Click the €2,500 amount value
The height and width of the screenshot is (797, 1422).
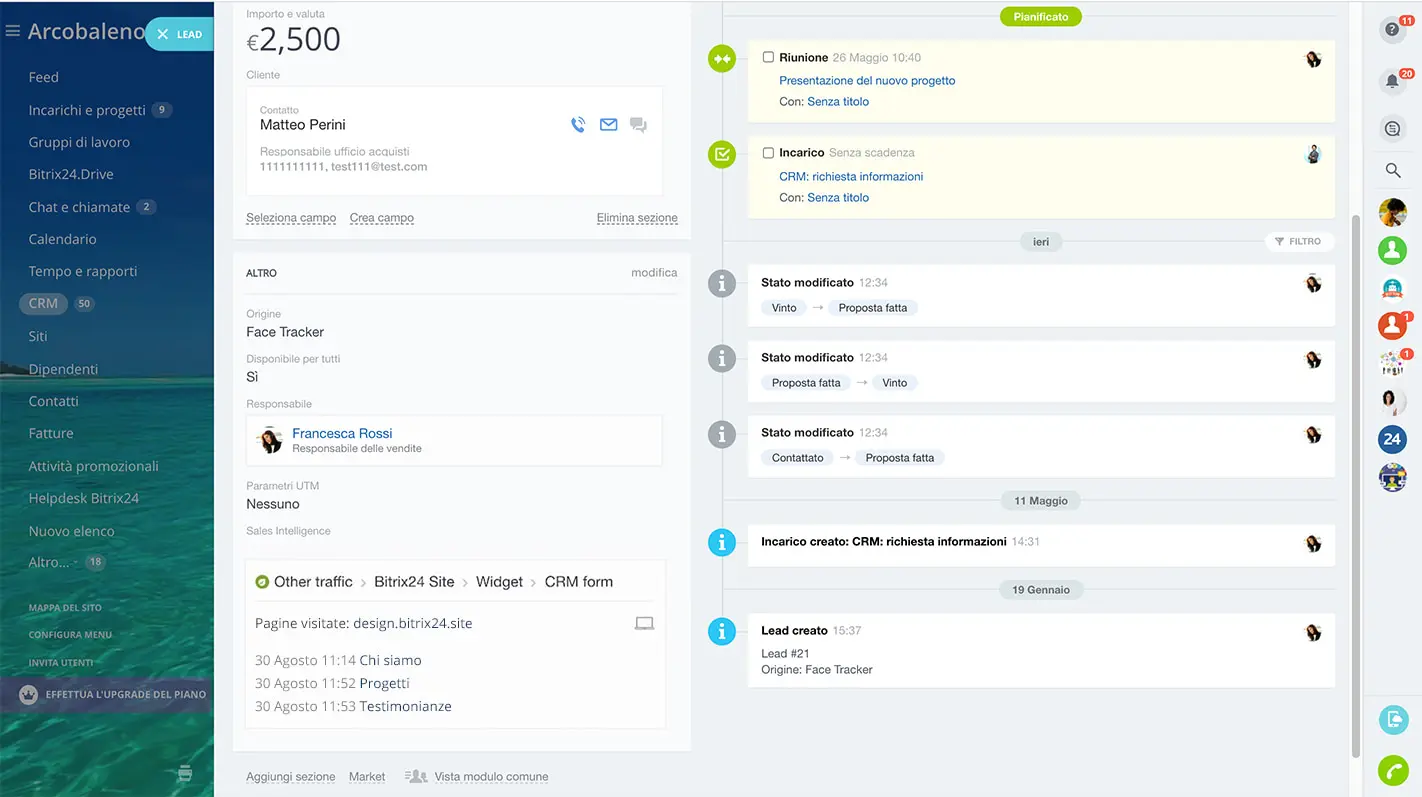pyautogui.click(x=294, y=40)
